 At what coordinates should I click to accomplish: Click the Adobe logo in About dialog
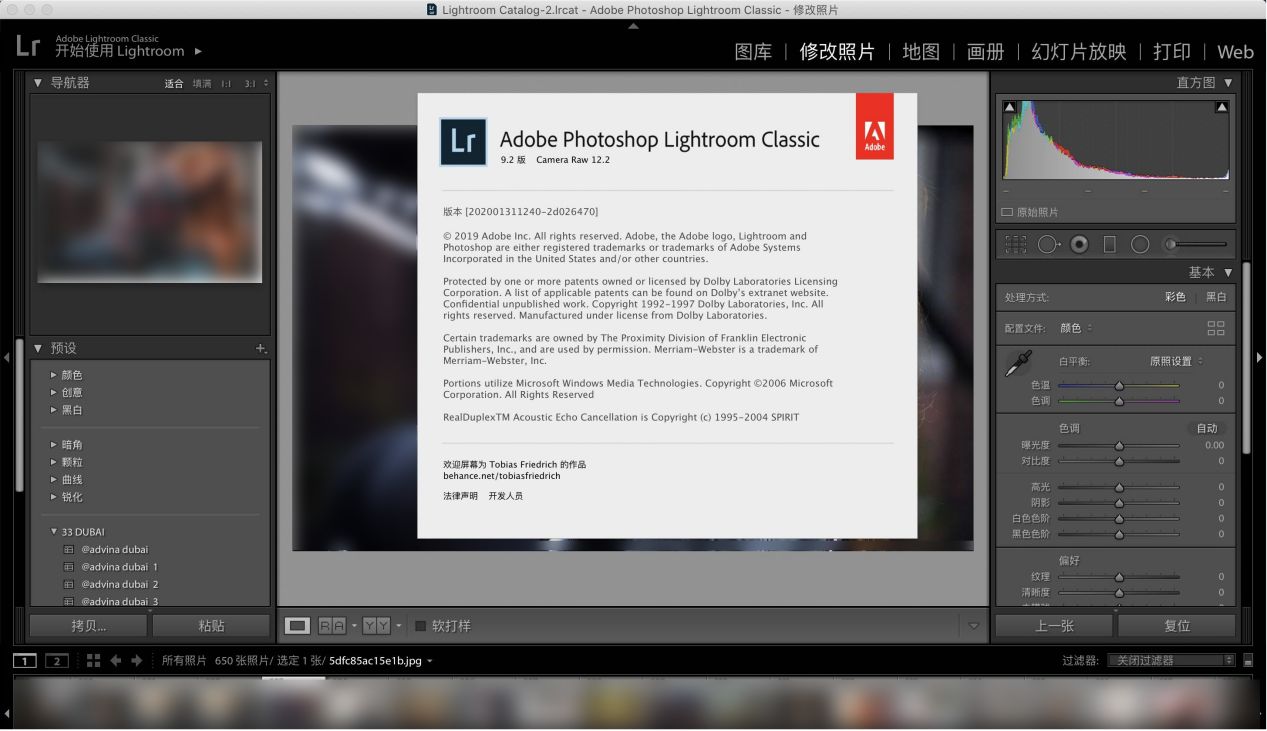coord(874,126)
